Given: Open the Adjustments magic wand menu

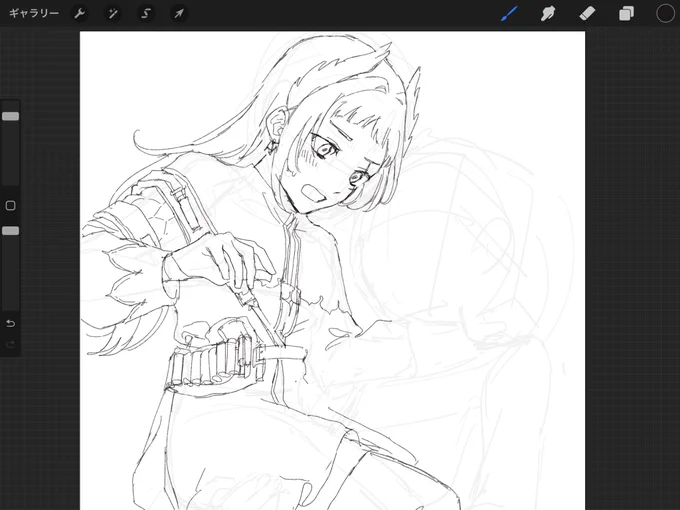Looking at the screenshot, I should pos(113,13).
